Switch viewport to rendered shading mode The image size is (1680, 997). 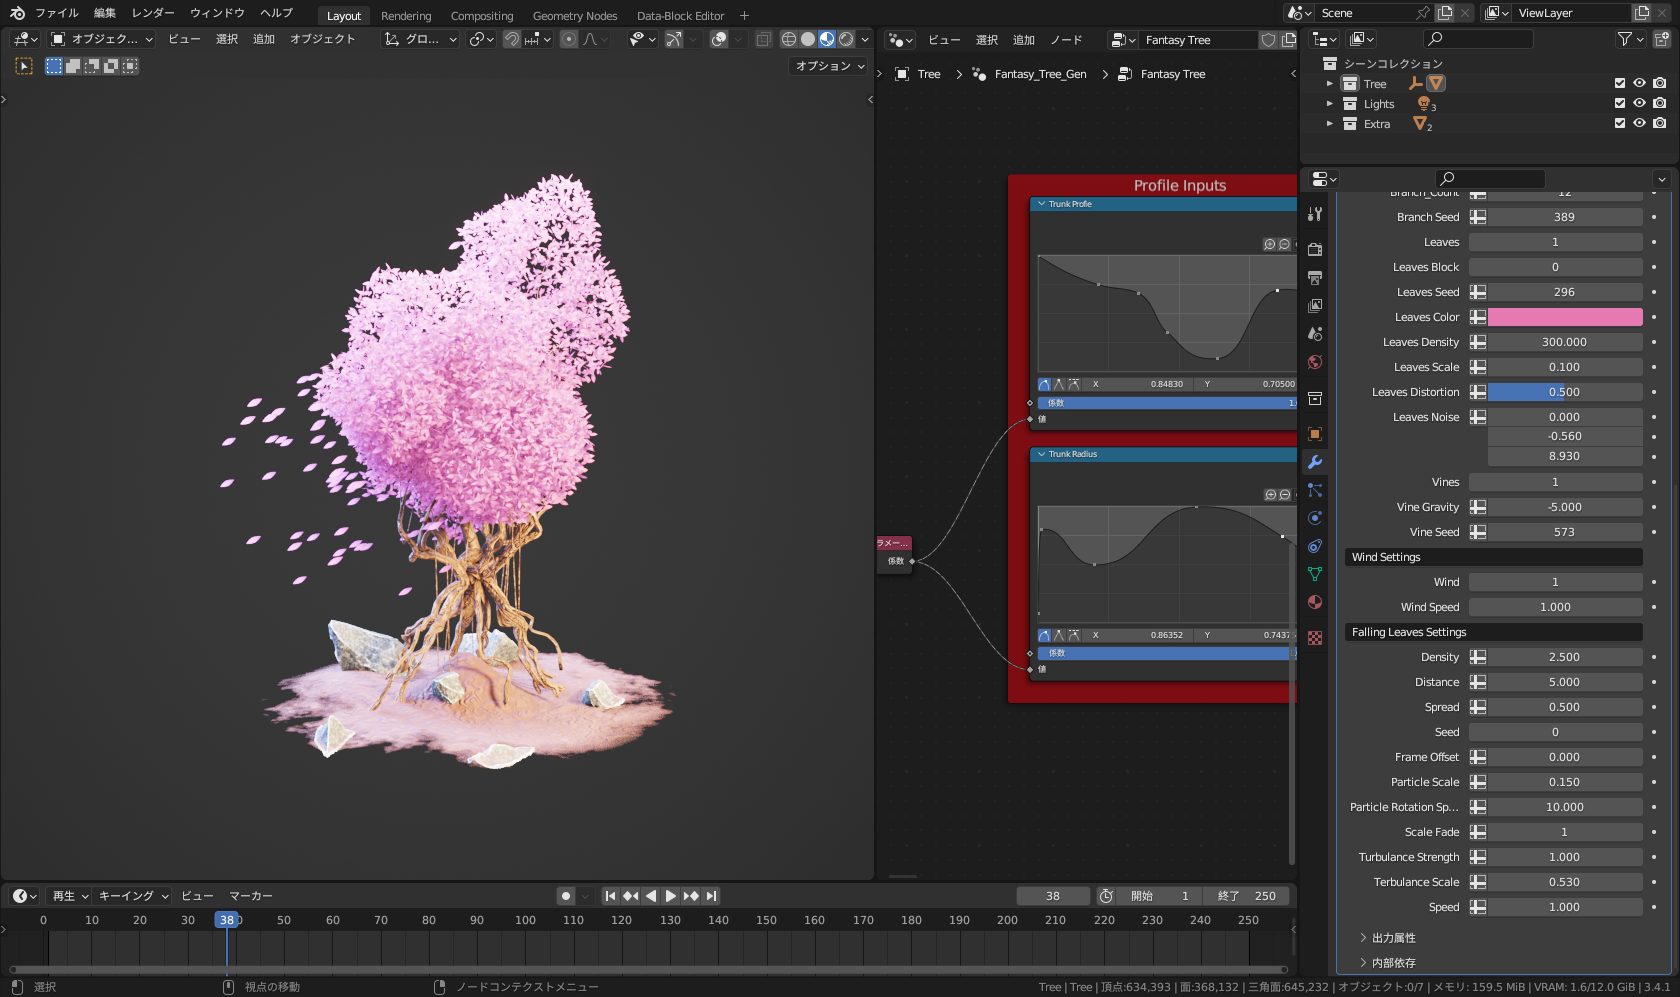(846, 39)
